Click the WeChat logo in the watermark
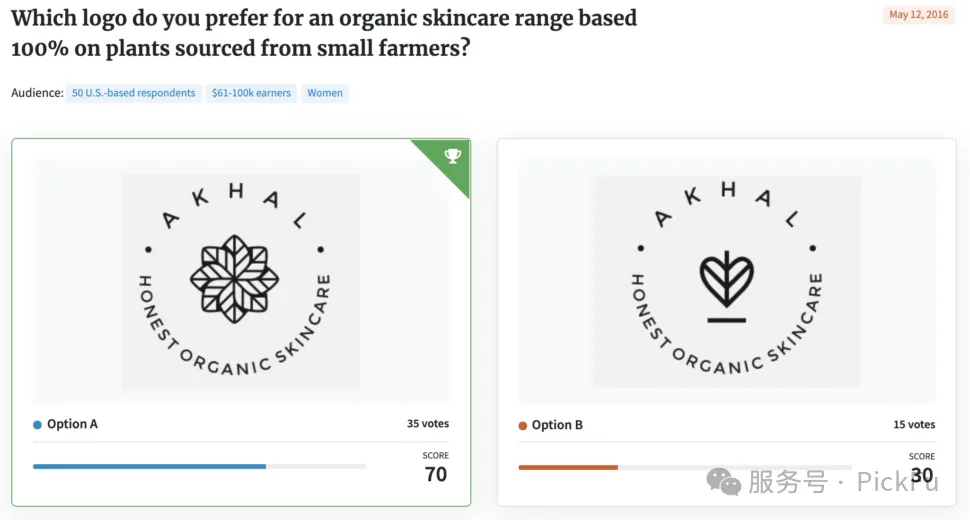 click(723, 482)
